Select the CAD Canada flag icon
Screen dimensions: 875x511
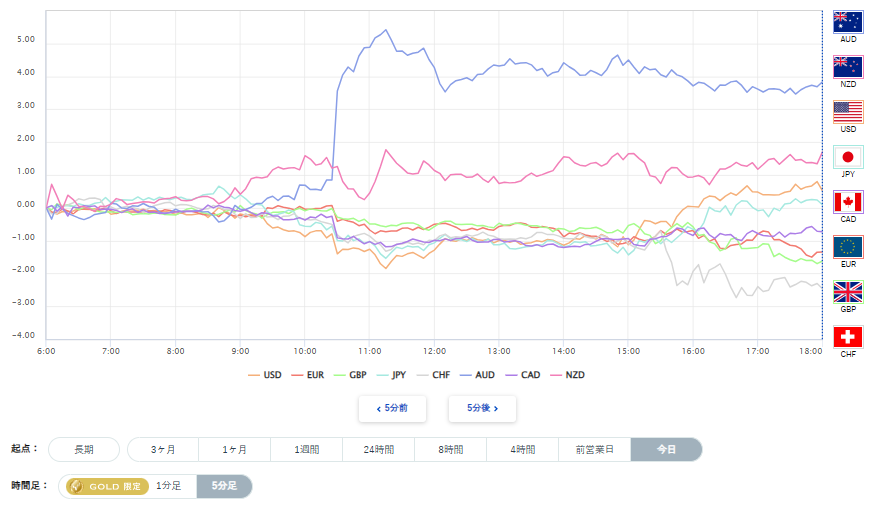coord(848,202)
